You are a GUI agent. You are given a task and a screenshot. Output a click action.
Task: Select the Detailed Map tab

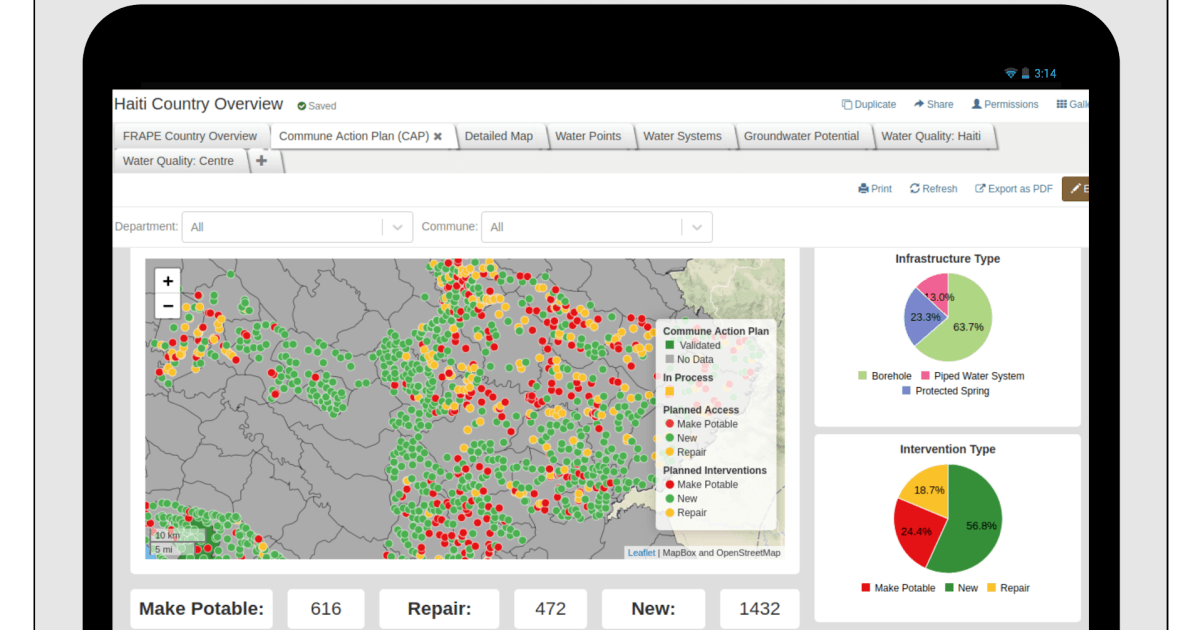coord(499,136)
